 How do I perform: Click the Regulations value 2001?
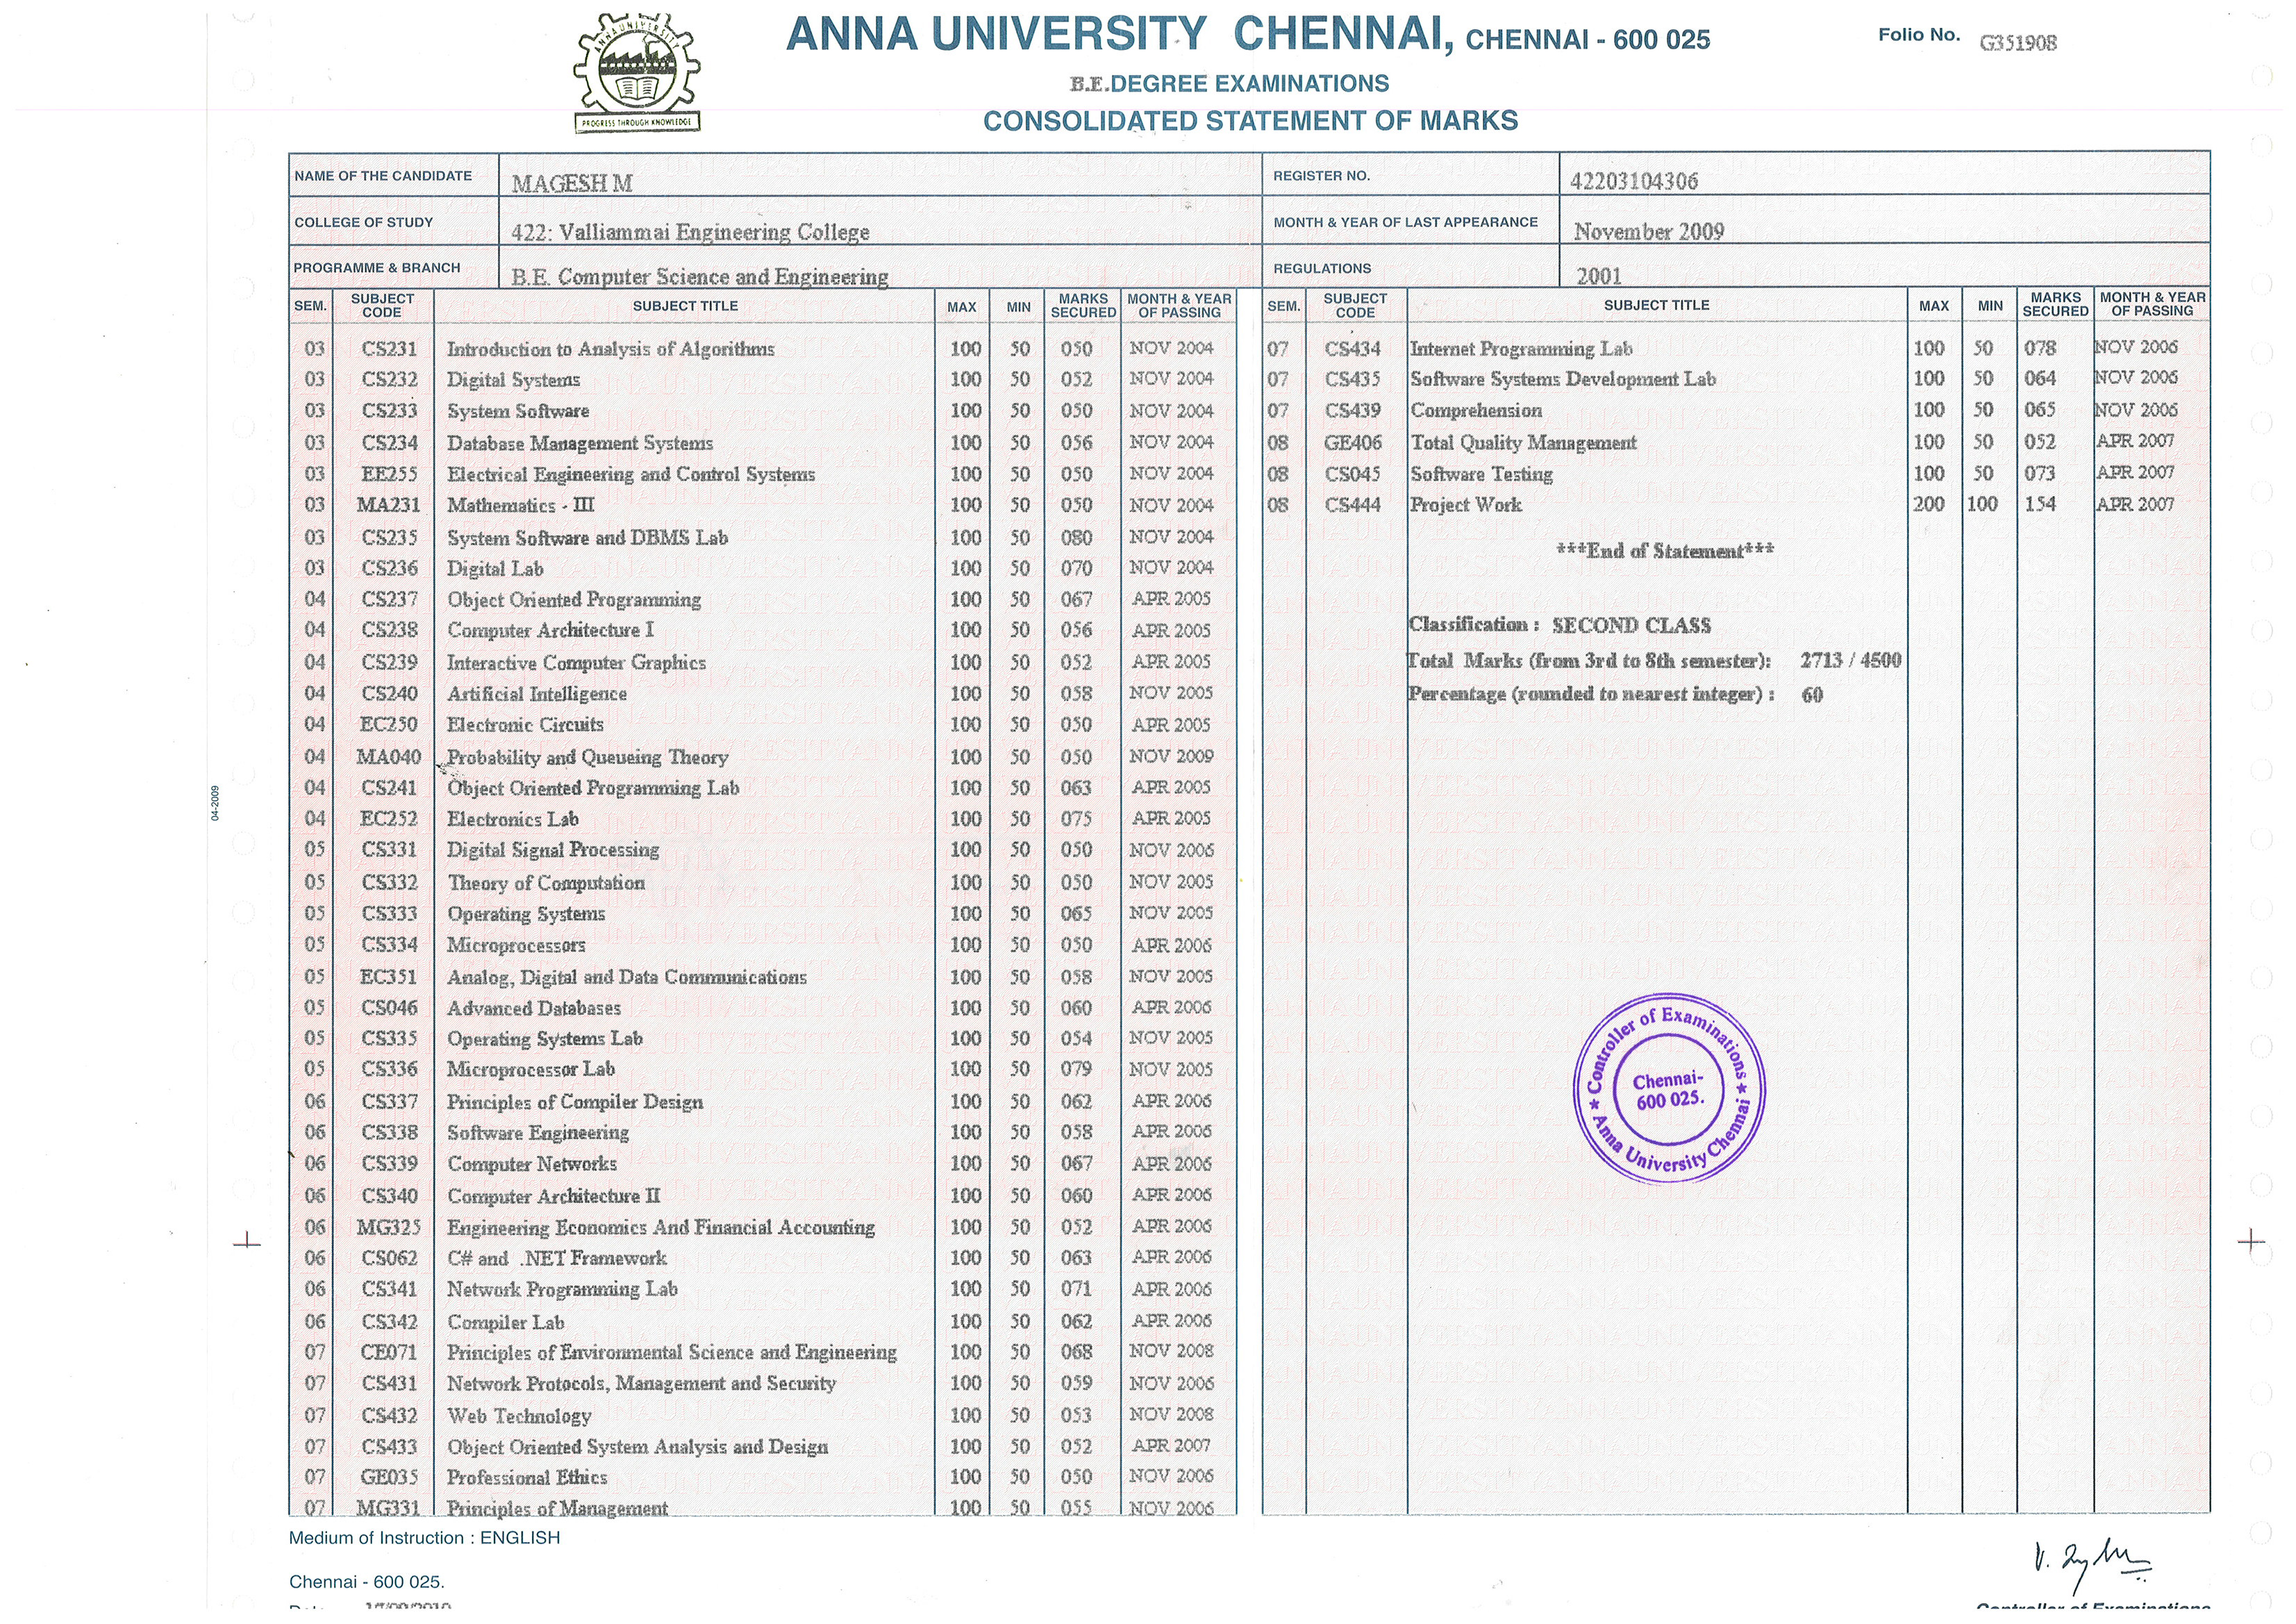pyautogui.click(x=1598, y=276)
